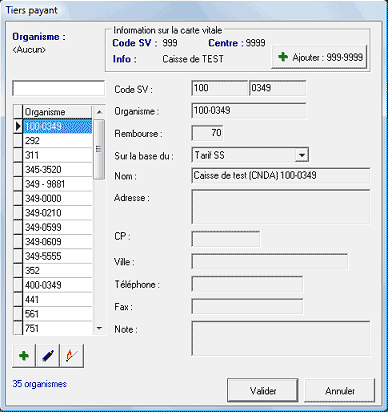Select list row 292

click(57, 141)
